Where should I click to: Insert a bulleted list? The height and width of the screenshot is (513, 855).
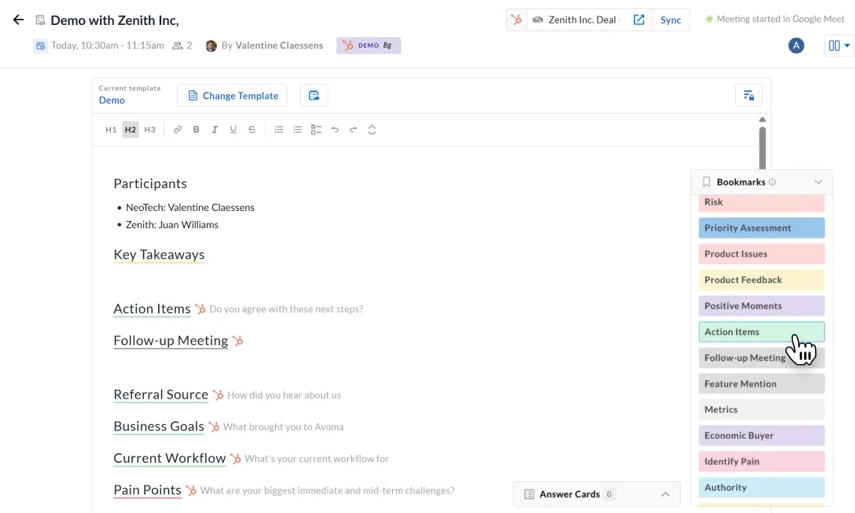click(297, 129)
